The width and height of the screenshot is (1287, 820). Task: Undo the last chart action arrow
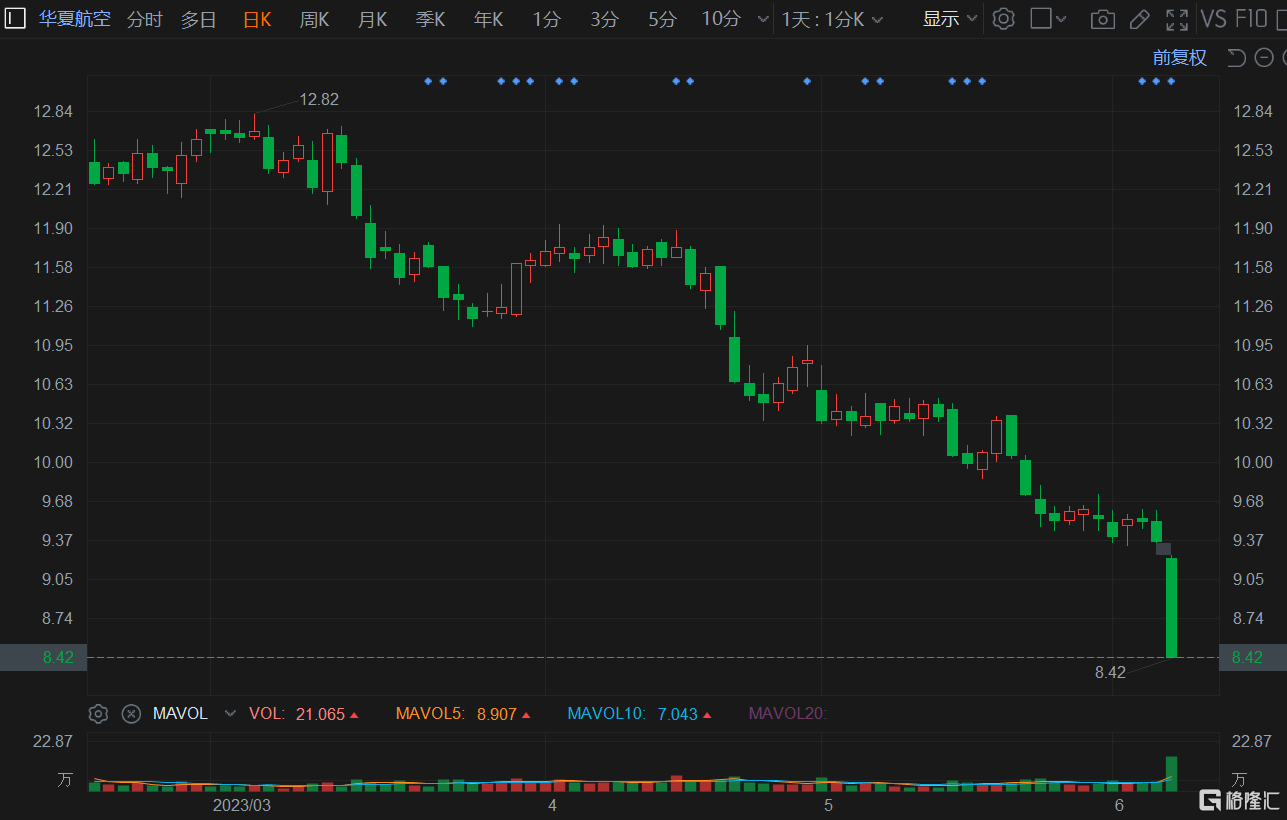1237,58
